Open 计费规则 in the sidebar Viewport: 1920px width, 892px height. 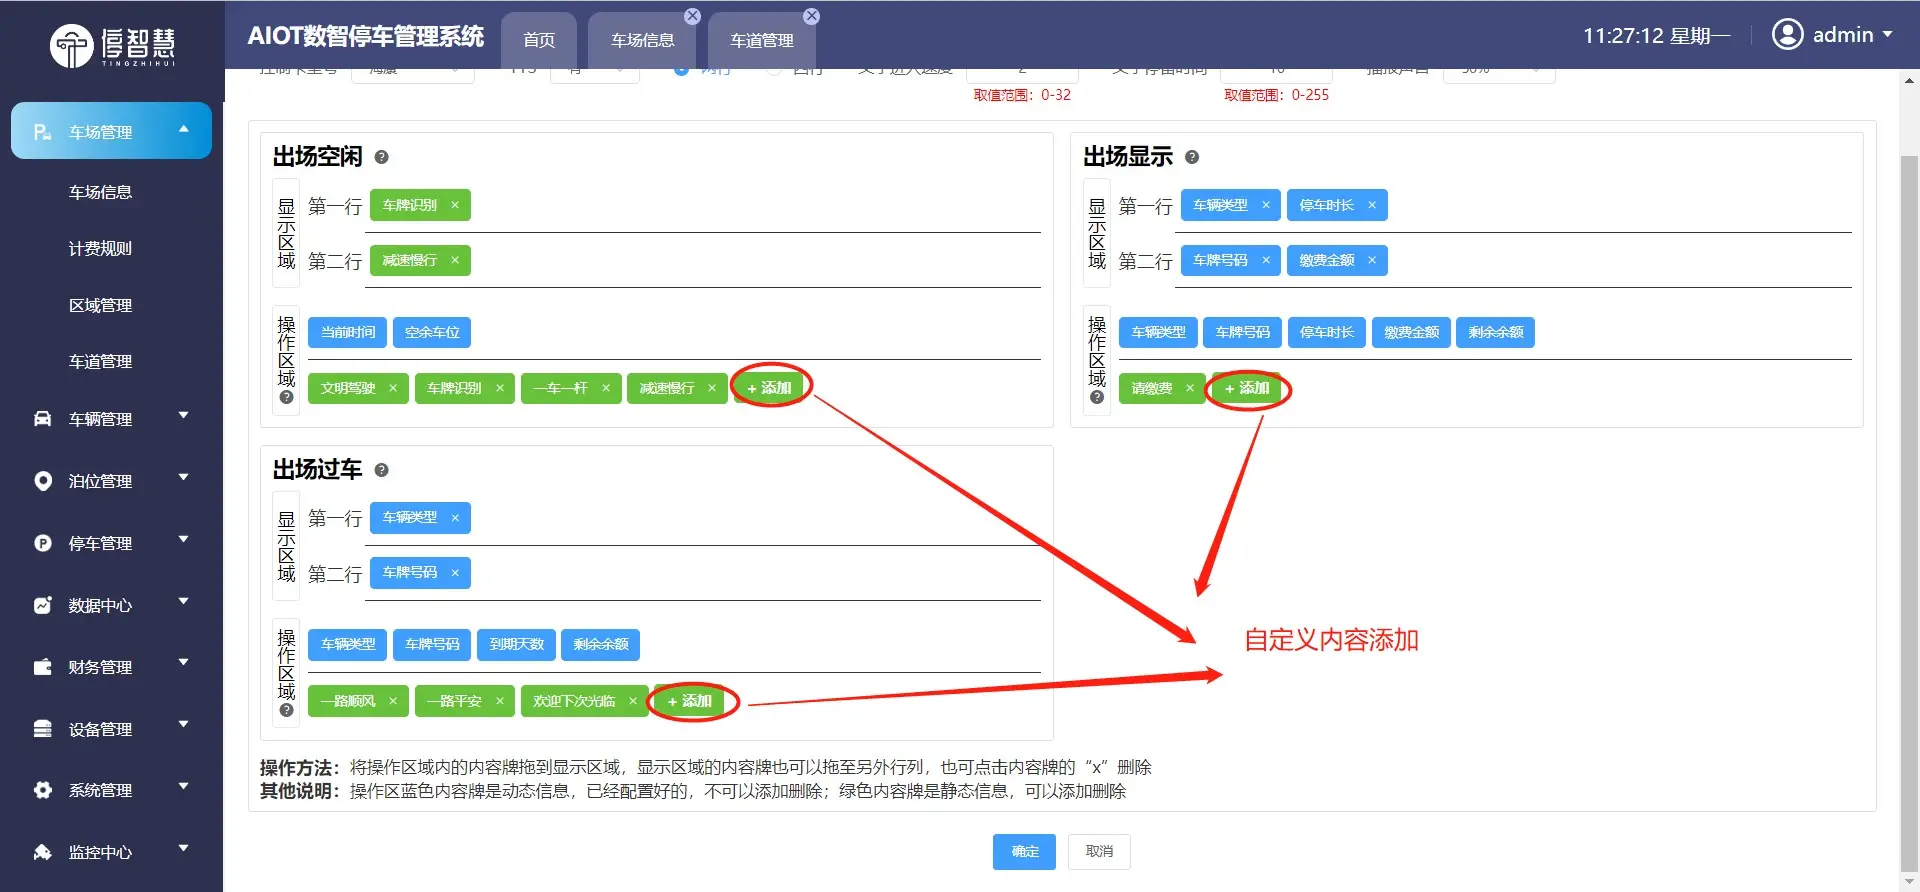click(100, 248)
